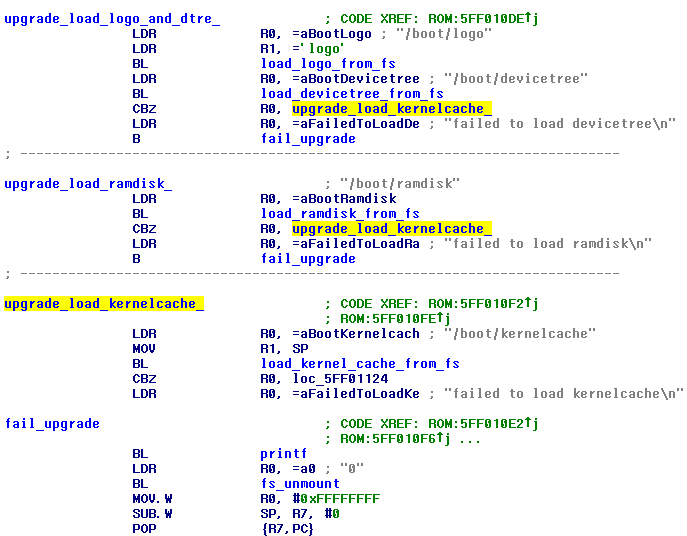The image size is (687, 536).
Task: Select the fail_upgrade label definition
Action: (52, 424)
